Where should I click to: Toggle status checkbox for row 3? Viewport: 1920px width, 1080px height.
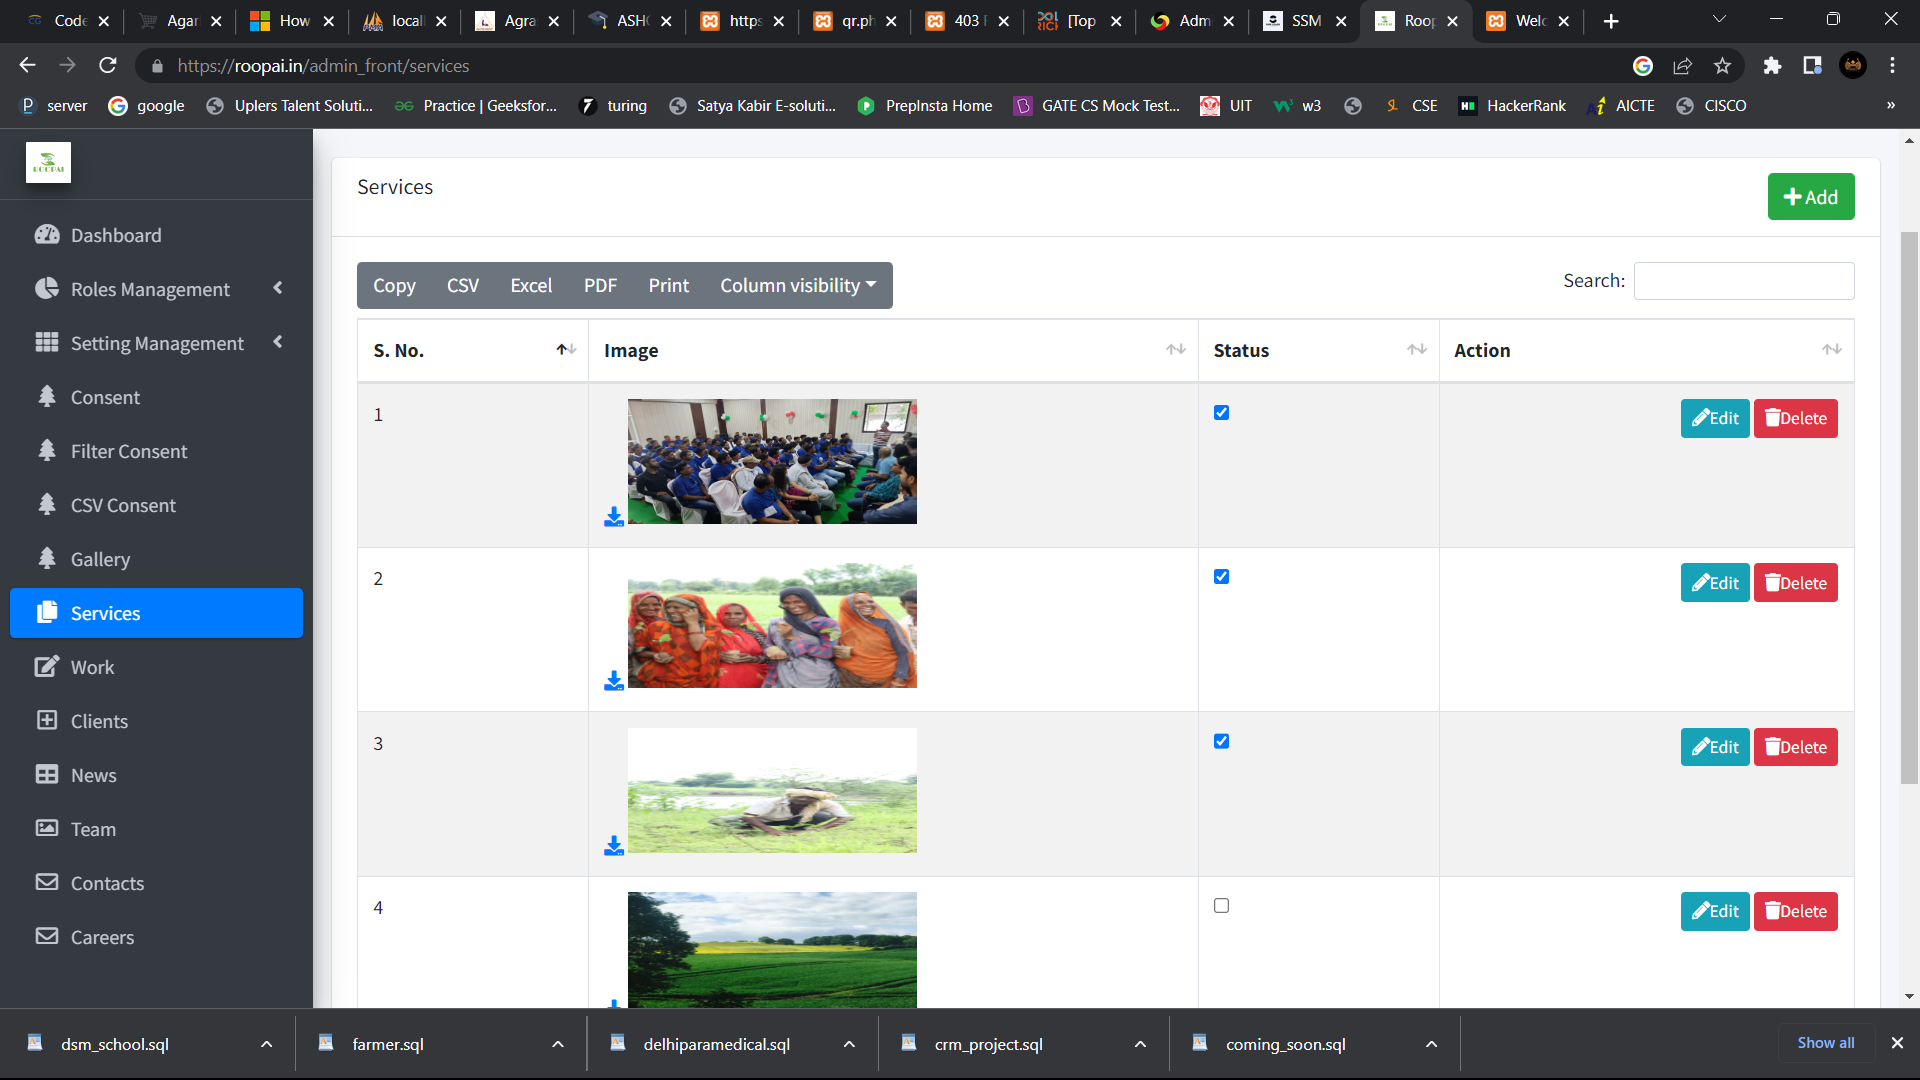[x=1221, y=741]
